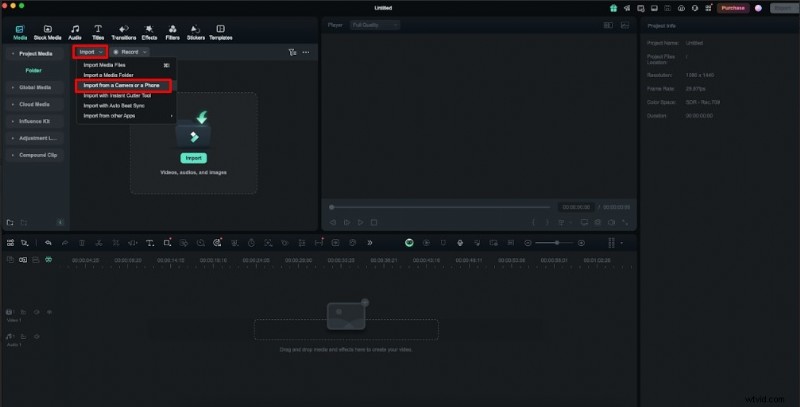Choose Import Media Files
The height and width of the screenshot is (407, 800).
point(126,65)
